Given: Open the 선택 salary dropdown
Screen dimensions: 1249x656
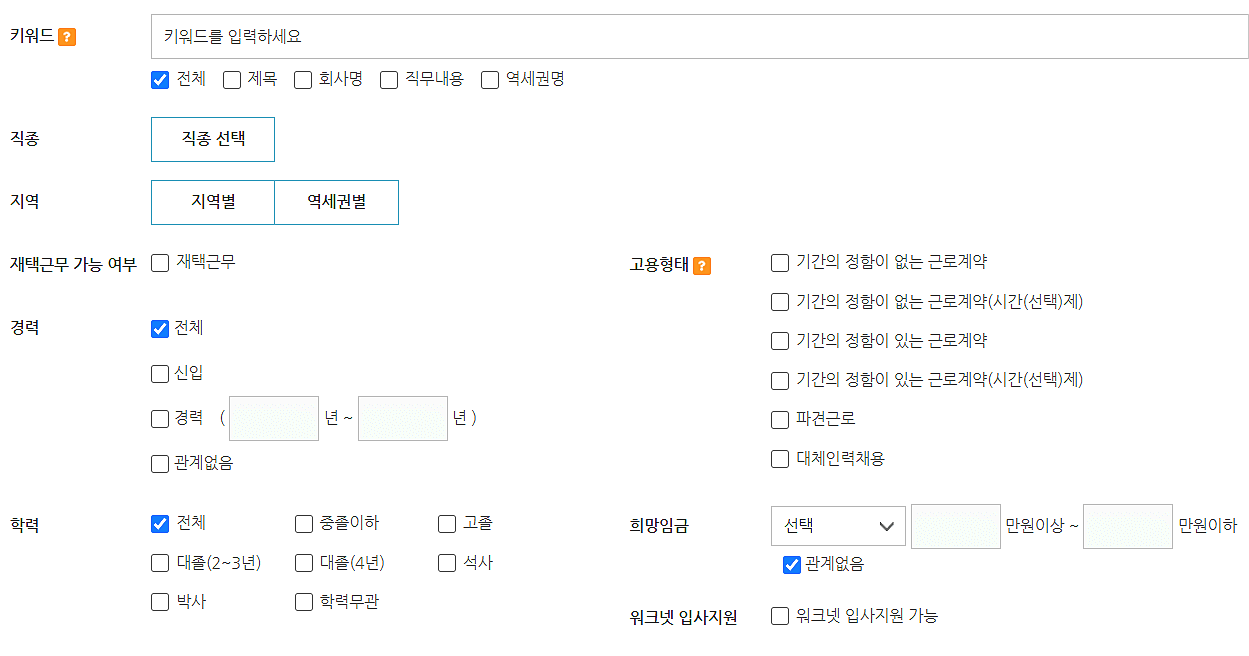Looking at the screenshot, I should [x=837, y=525].
